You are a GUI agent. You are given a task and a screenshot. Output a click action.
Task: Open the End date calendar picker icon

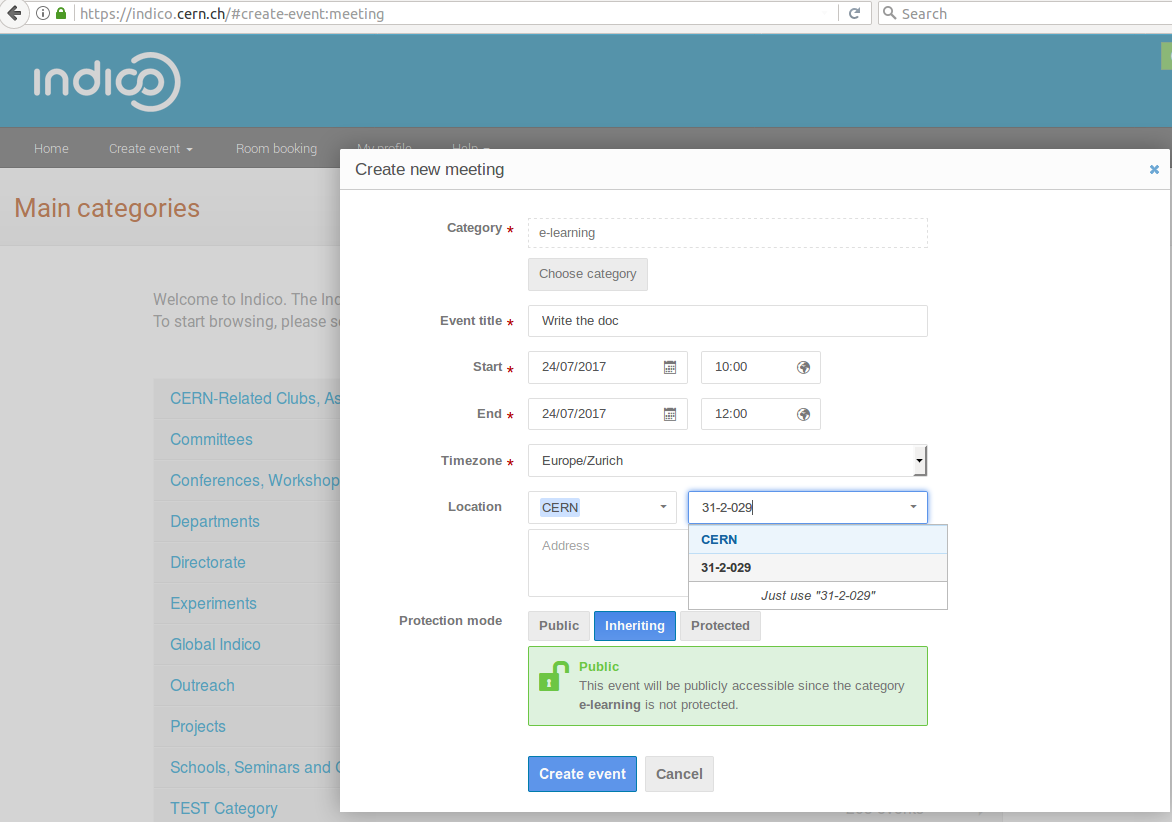click(x=670, y=415)
